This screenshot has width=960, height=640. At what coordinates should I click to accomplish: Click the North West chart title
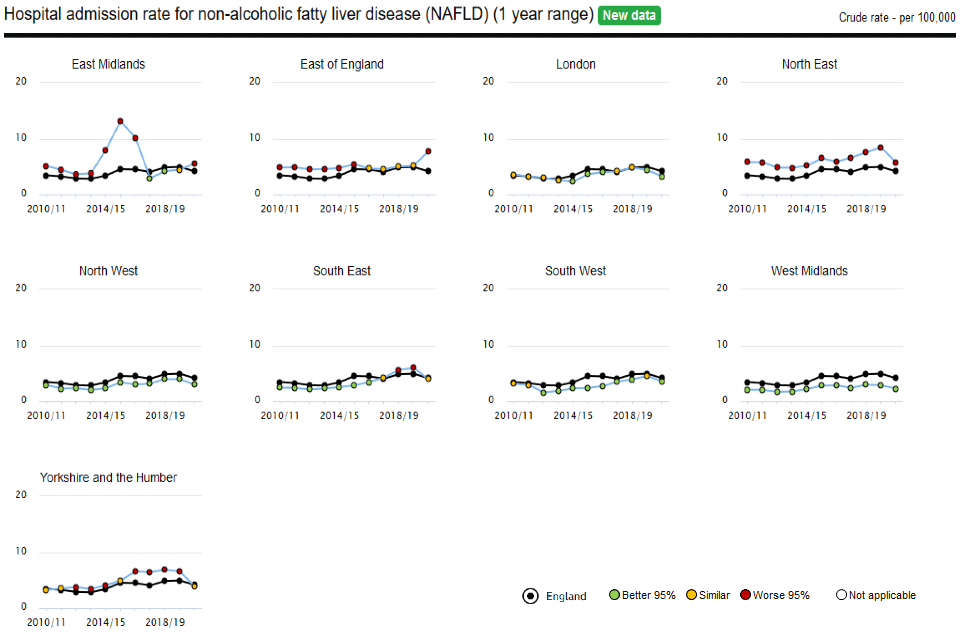[x=108, y=271]
